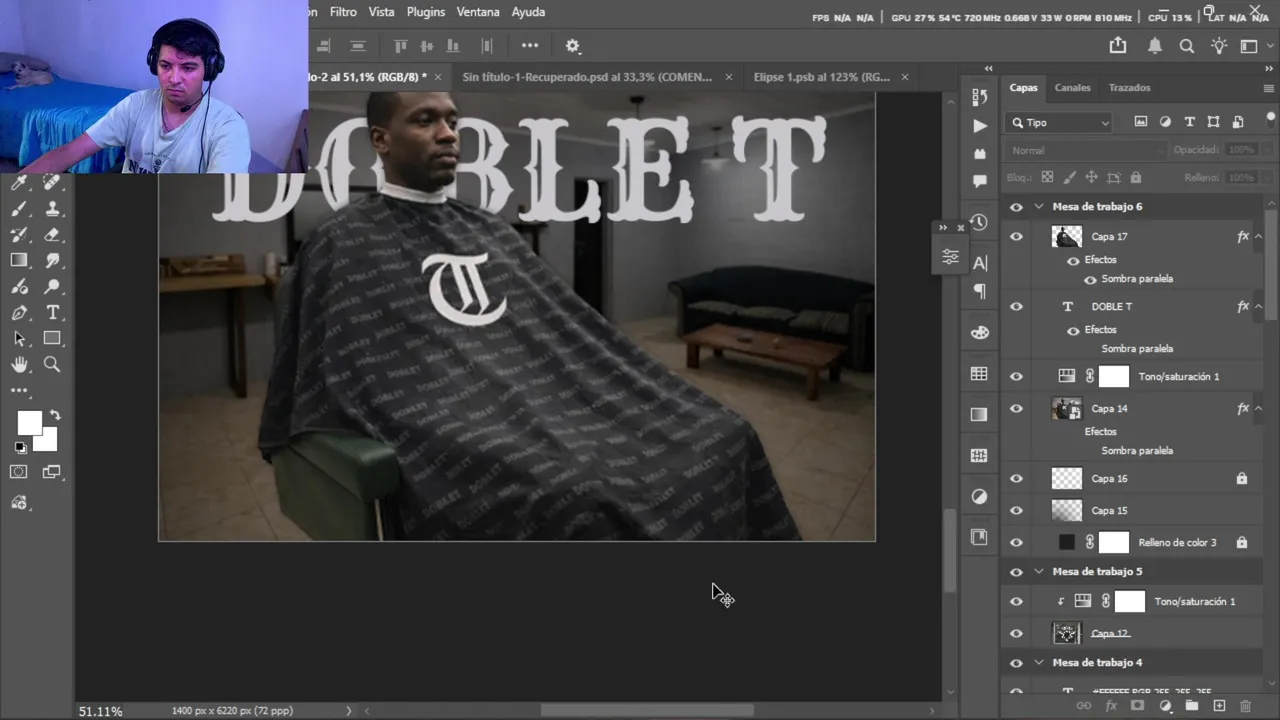Click the foreground color swatch

pyautogui.click(x=29, y=423)
